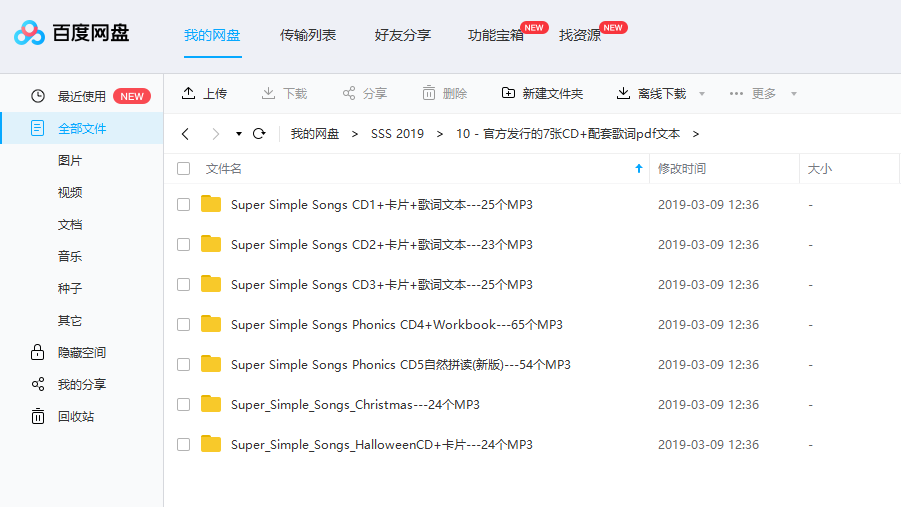
Task: Go back with the left arrow
Action: click(185, 134)
